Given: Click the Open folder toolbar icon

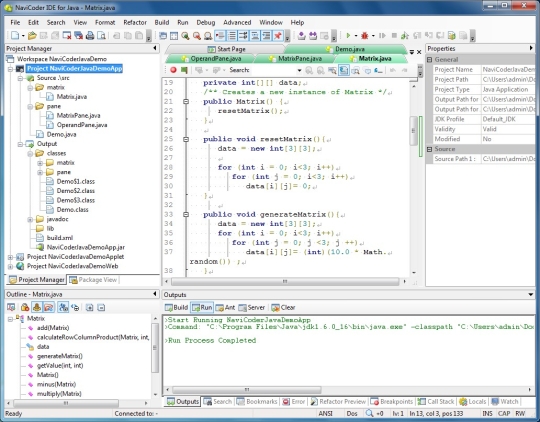Looking at the screenshot, I should (x=32, y=35).
